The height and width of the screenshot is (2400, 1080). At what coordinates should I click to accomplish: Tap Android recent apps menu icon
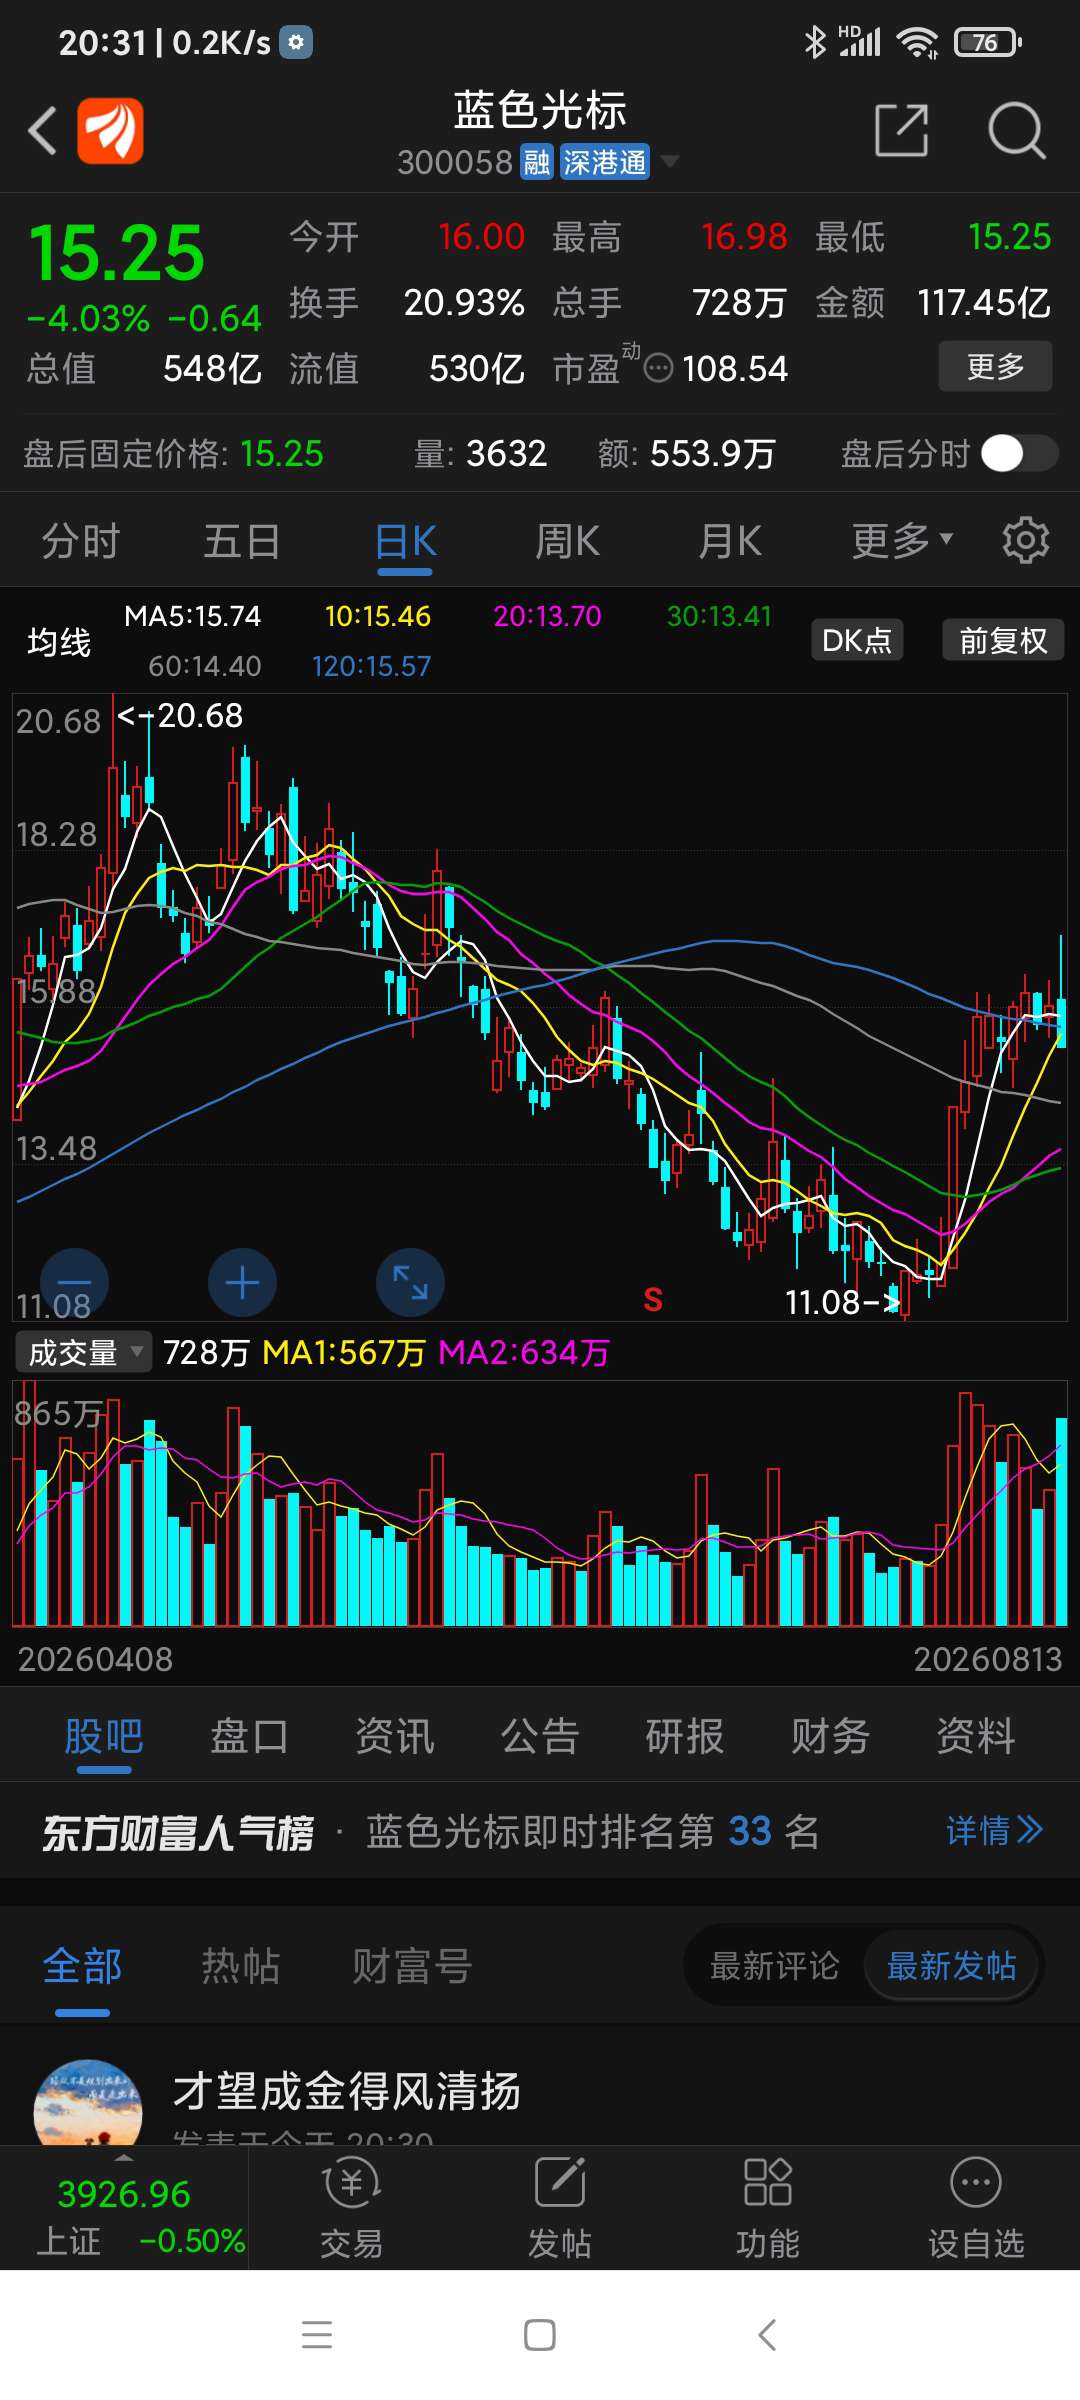click(317, 2335)
